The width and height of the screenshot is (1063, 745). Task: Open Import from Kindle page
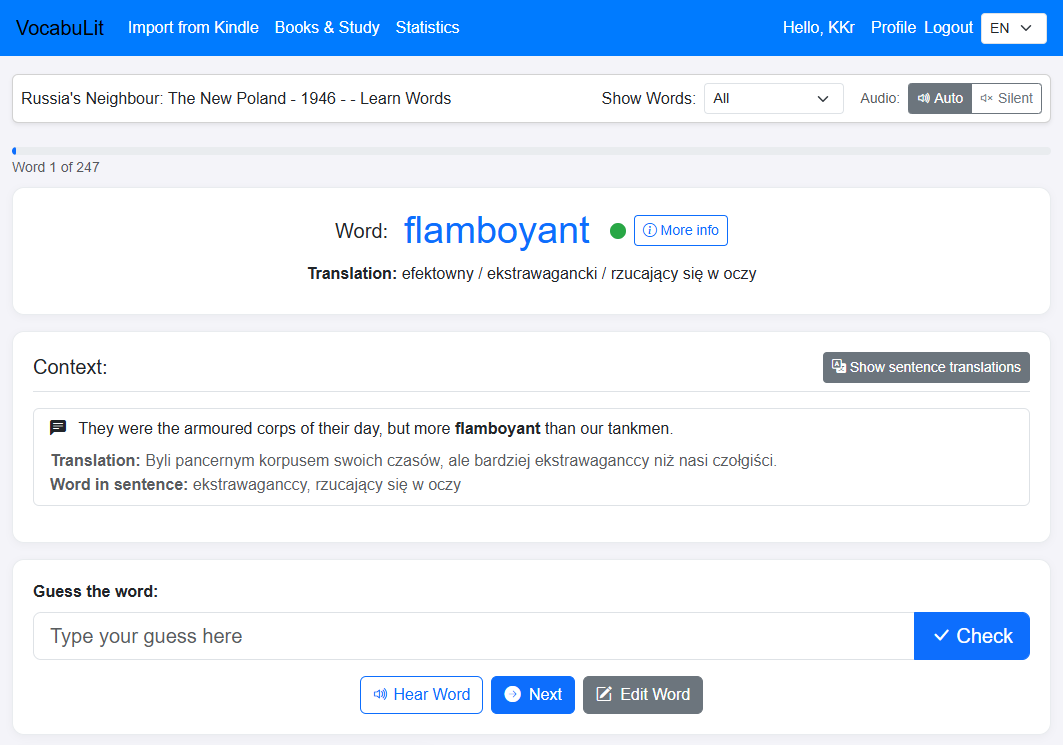193,28
